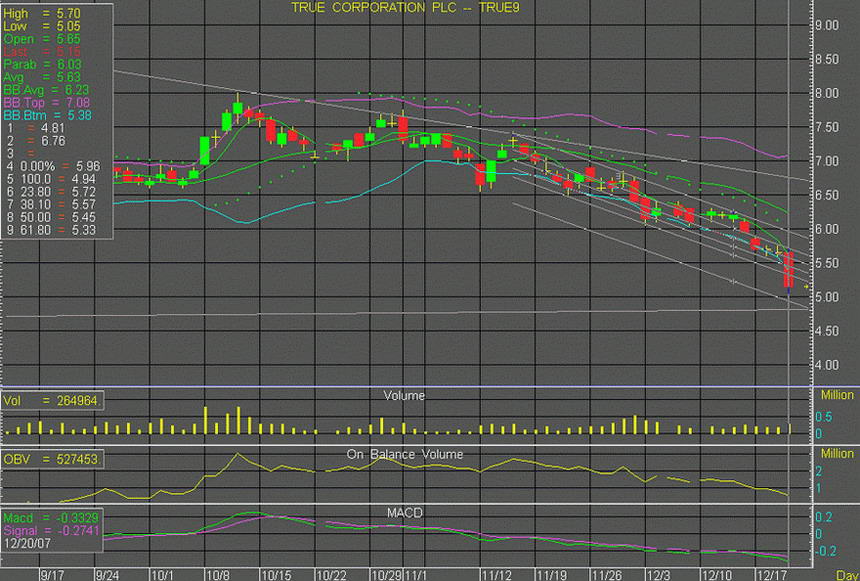The image size is (860, 581).
Task: Click the BB.Btm = 5.38 reading
Action: (47, 115)
